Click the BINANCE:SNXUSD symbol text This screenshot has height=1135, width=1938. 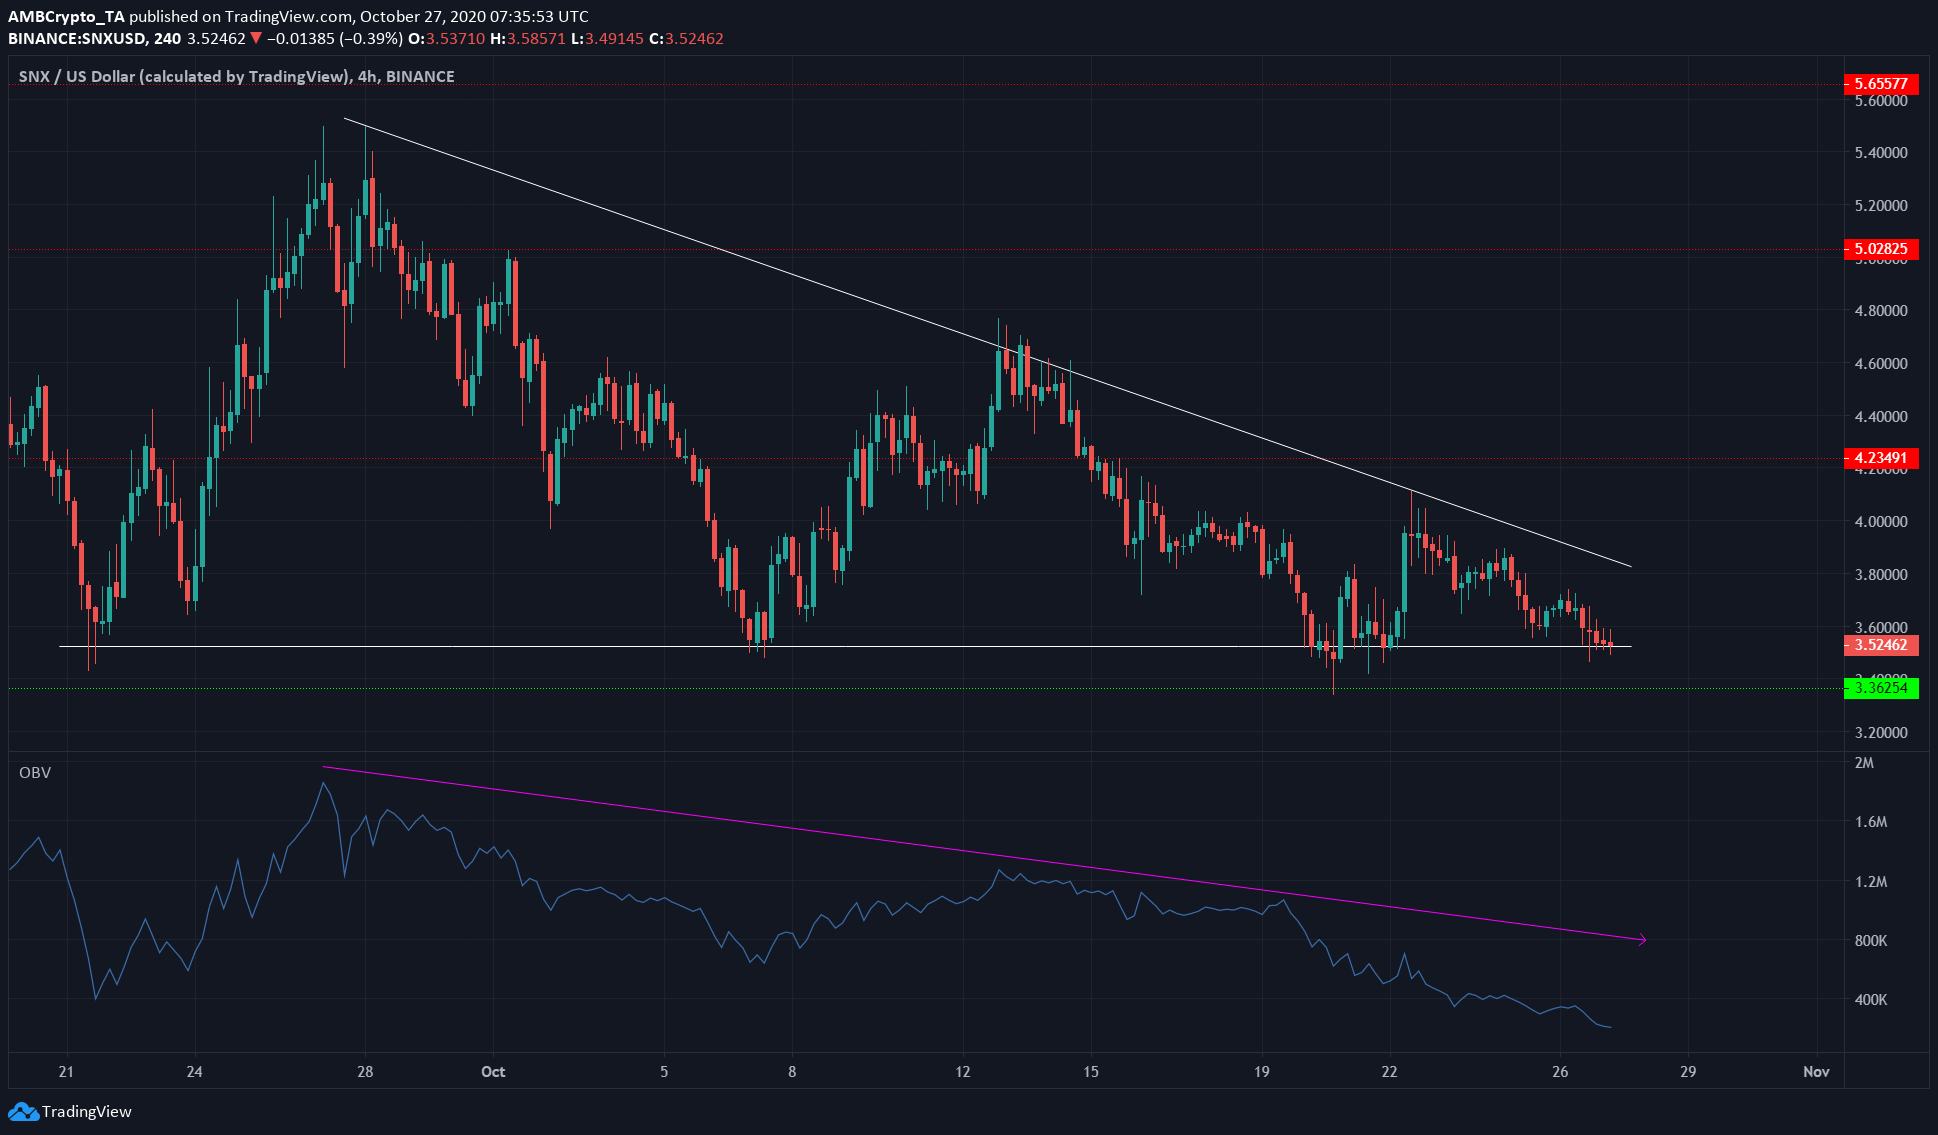click(79, 39)
